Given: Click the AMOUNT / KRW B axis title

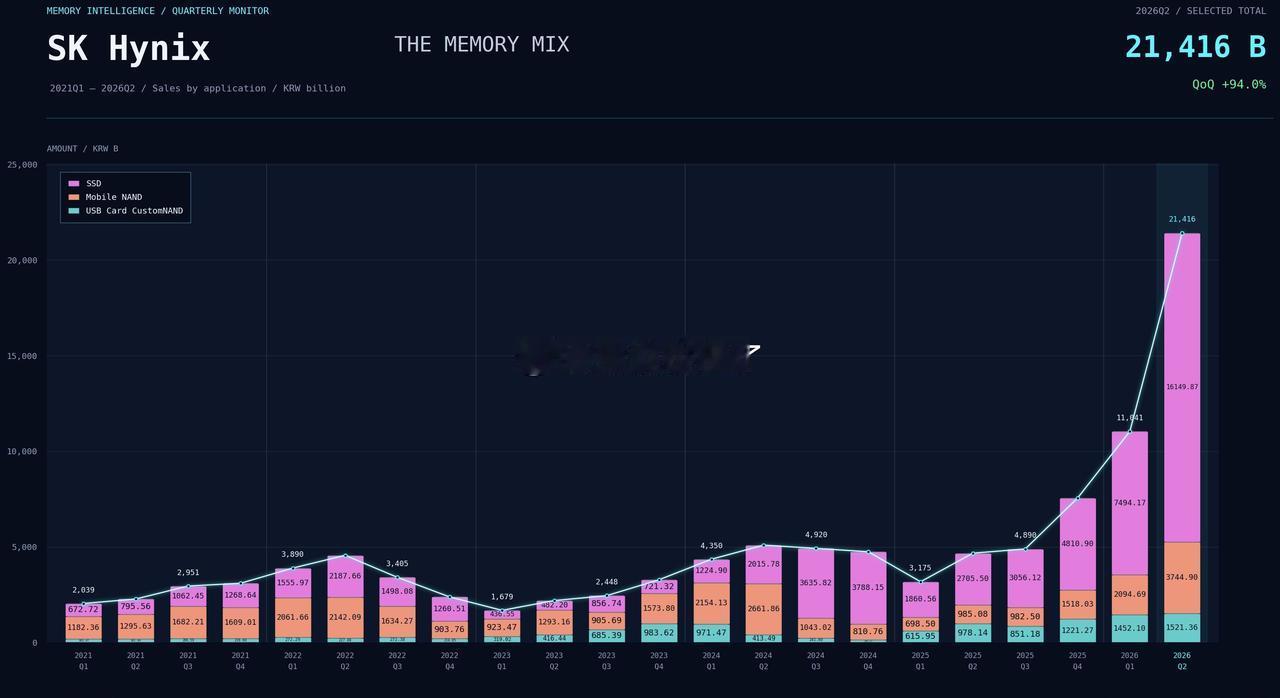Looking at the screenshot, I should coord(82,149).
